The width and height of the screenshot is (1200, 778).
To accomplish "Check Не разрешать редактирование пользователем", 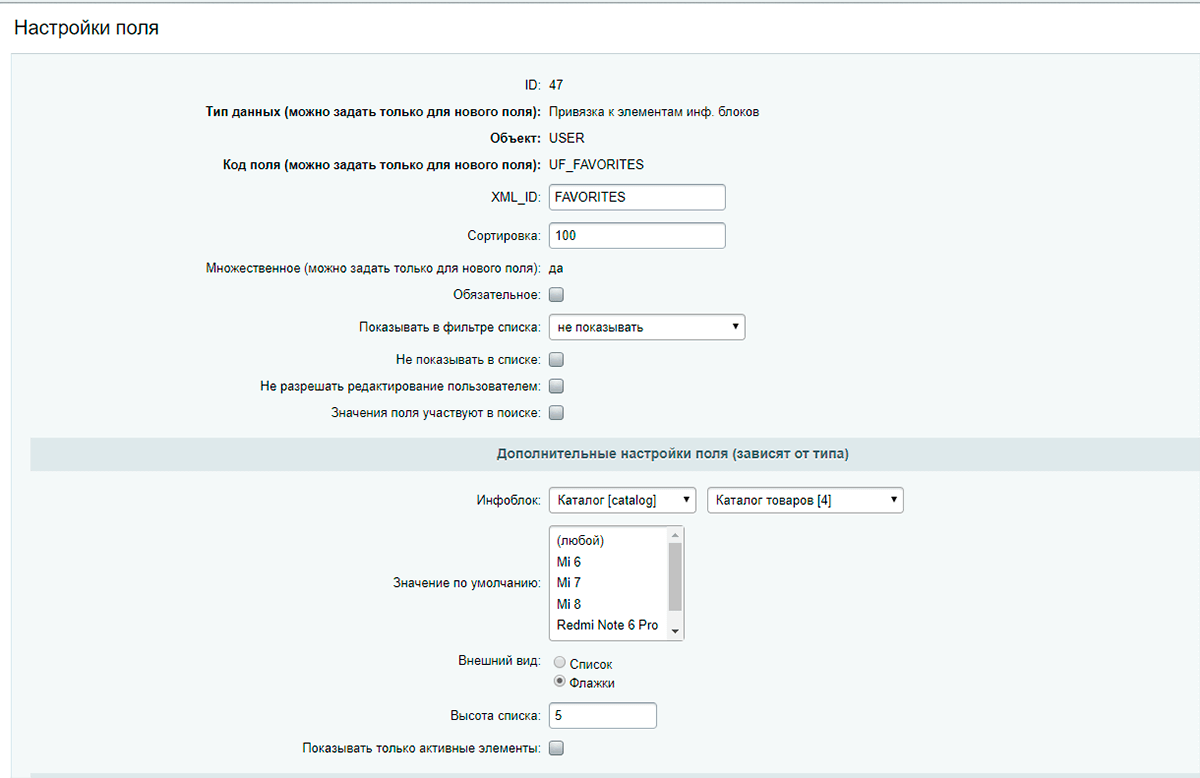I will [x=557, y=386].
